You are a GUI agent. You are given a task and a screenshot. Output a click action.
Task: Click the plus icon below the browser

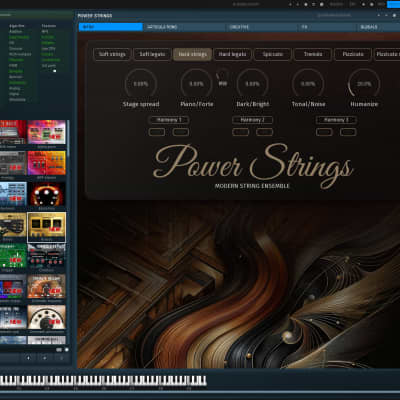point(45,358)
